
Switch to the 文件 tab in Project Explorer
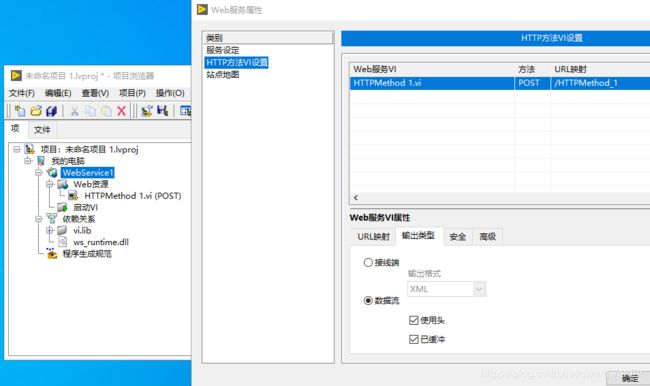point(42,130)
